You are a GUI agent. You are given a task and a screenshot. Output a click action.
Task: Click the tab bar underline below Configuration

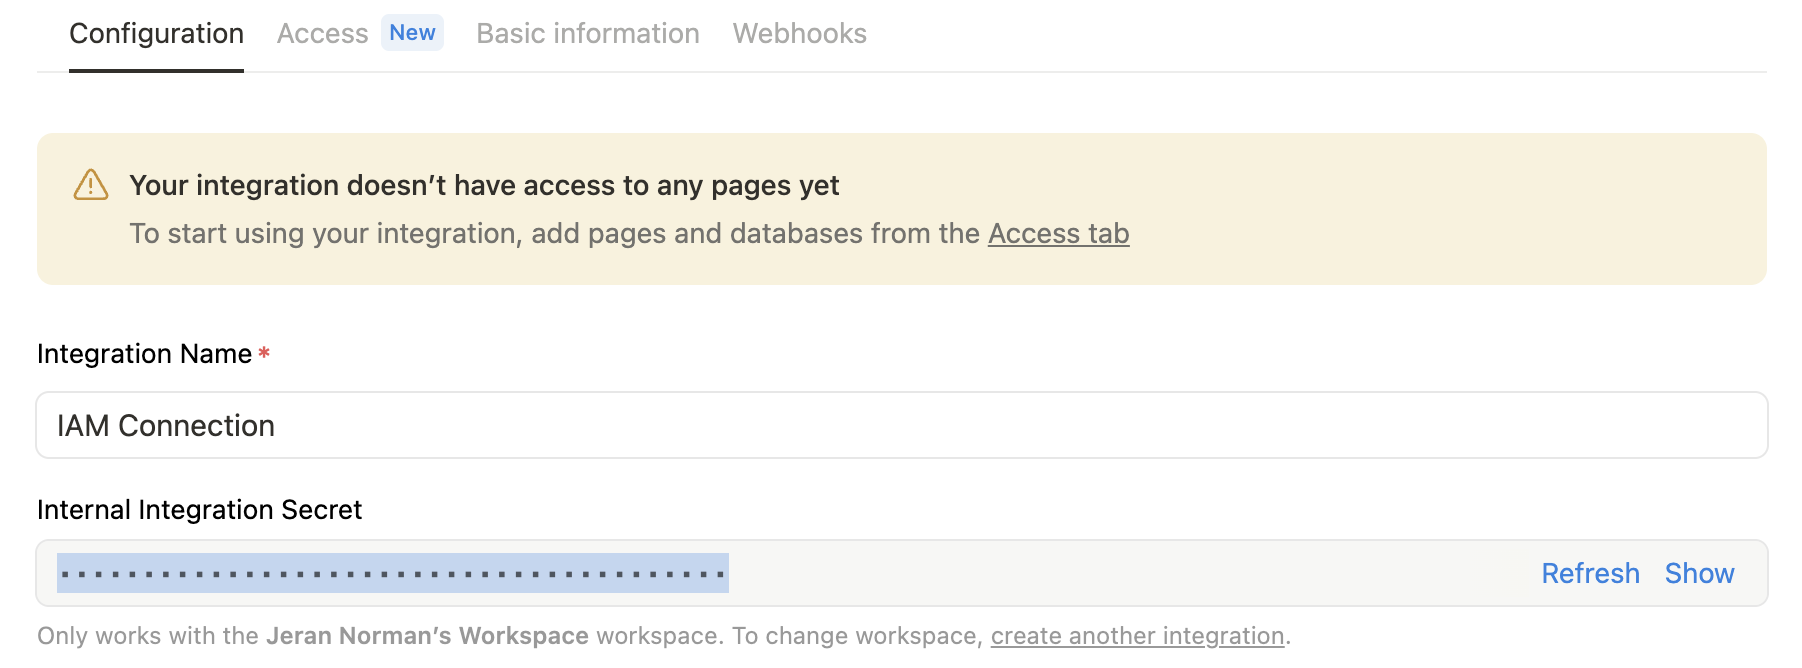[x=156, y=68]
